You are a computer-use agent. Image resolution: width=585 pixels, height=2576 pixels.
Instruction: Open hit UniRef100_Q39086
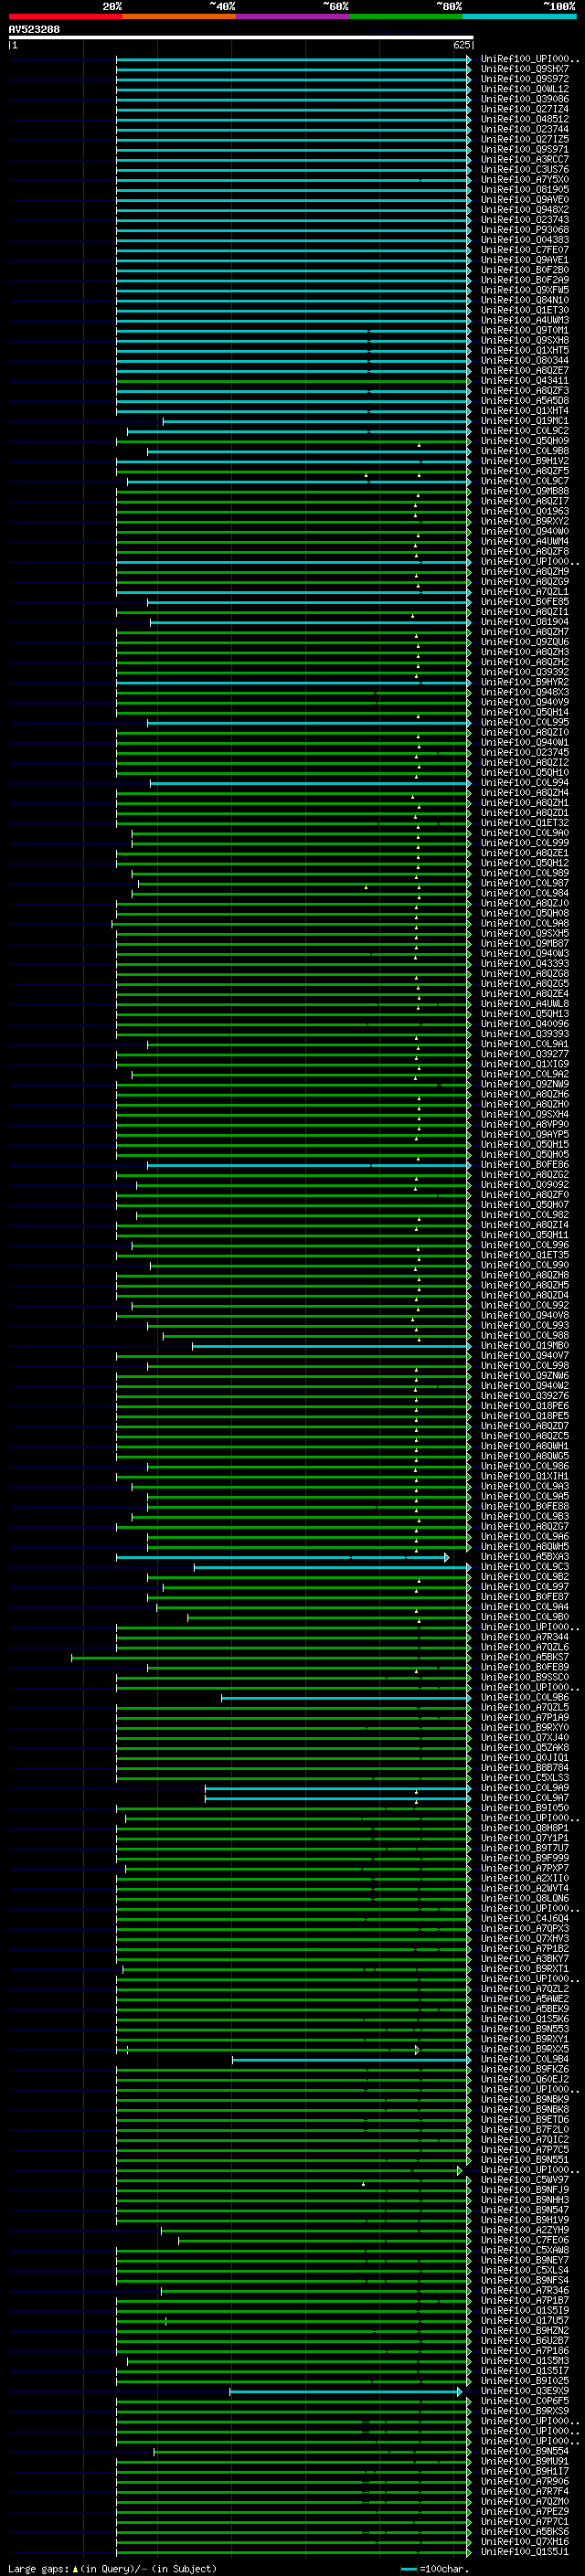pos(524,99)
